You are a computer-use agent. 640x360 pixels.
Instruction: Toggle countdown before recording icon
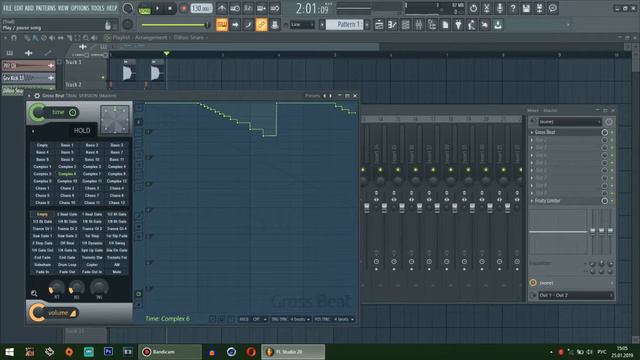coord(248,8)
